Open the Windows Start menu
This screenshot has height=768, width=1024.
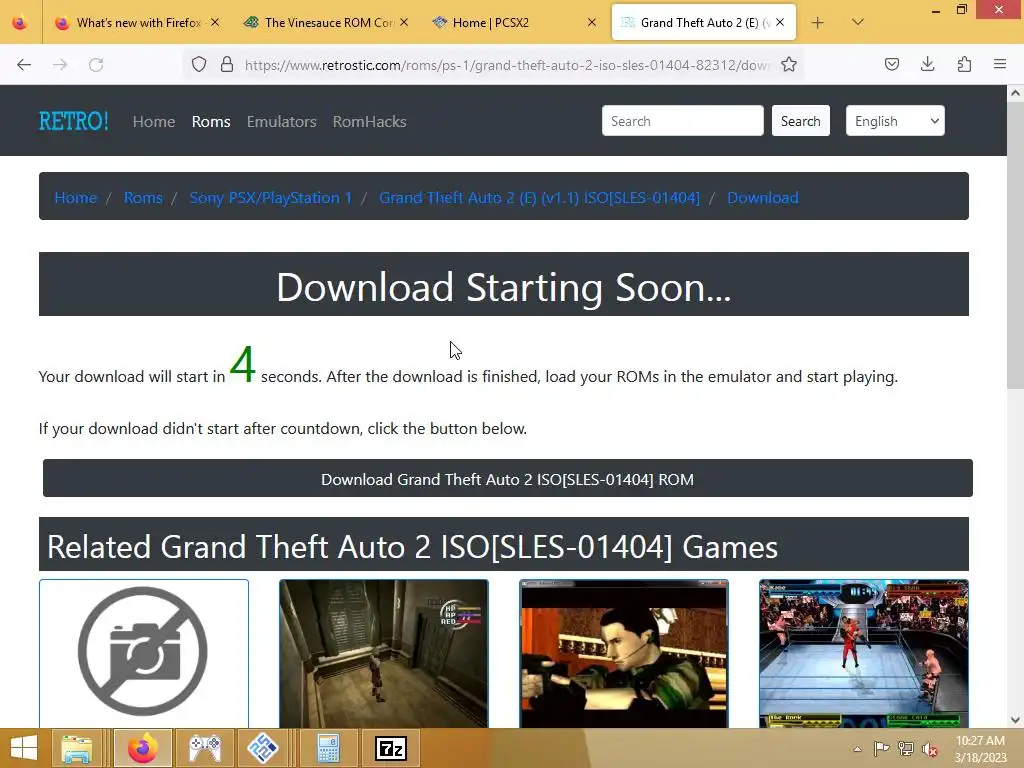coord(24,748)
